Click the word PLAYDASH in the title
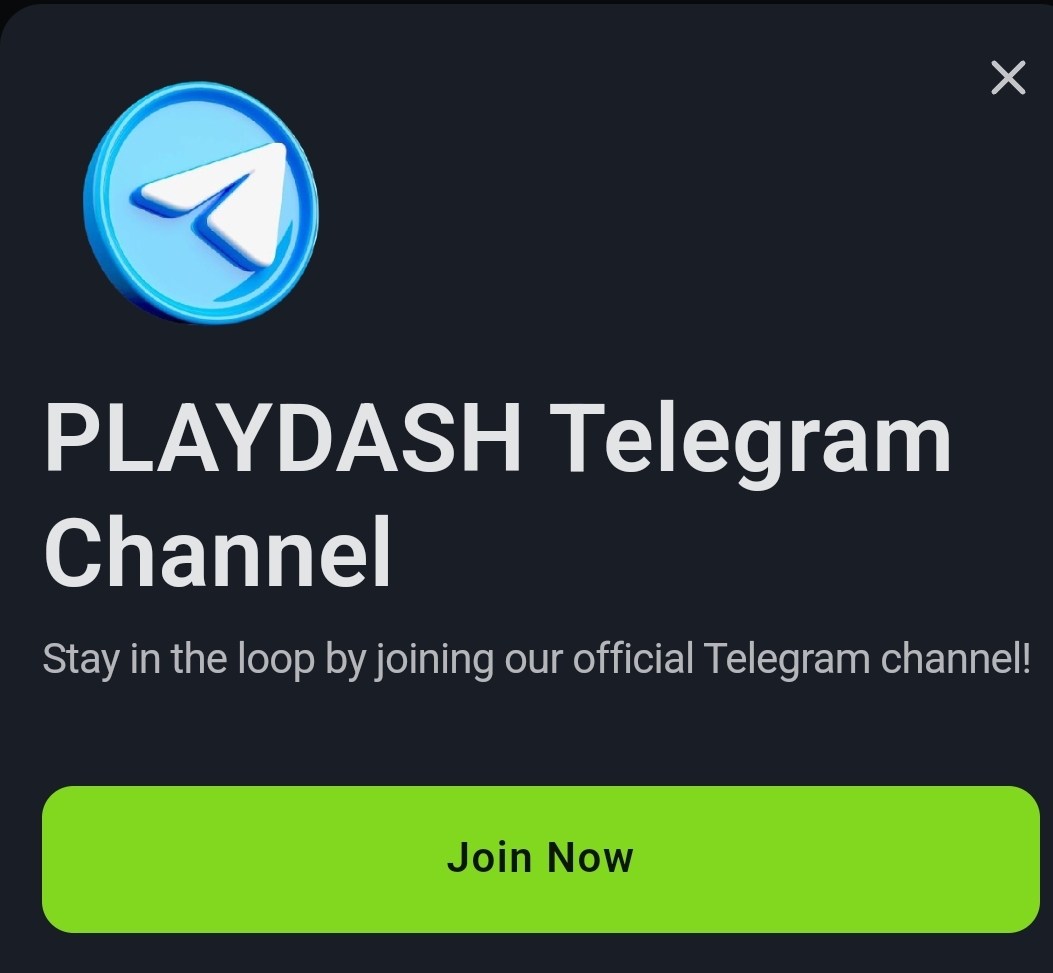The image size is (1053, 973). [x=282, y=438]
